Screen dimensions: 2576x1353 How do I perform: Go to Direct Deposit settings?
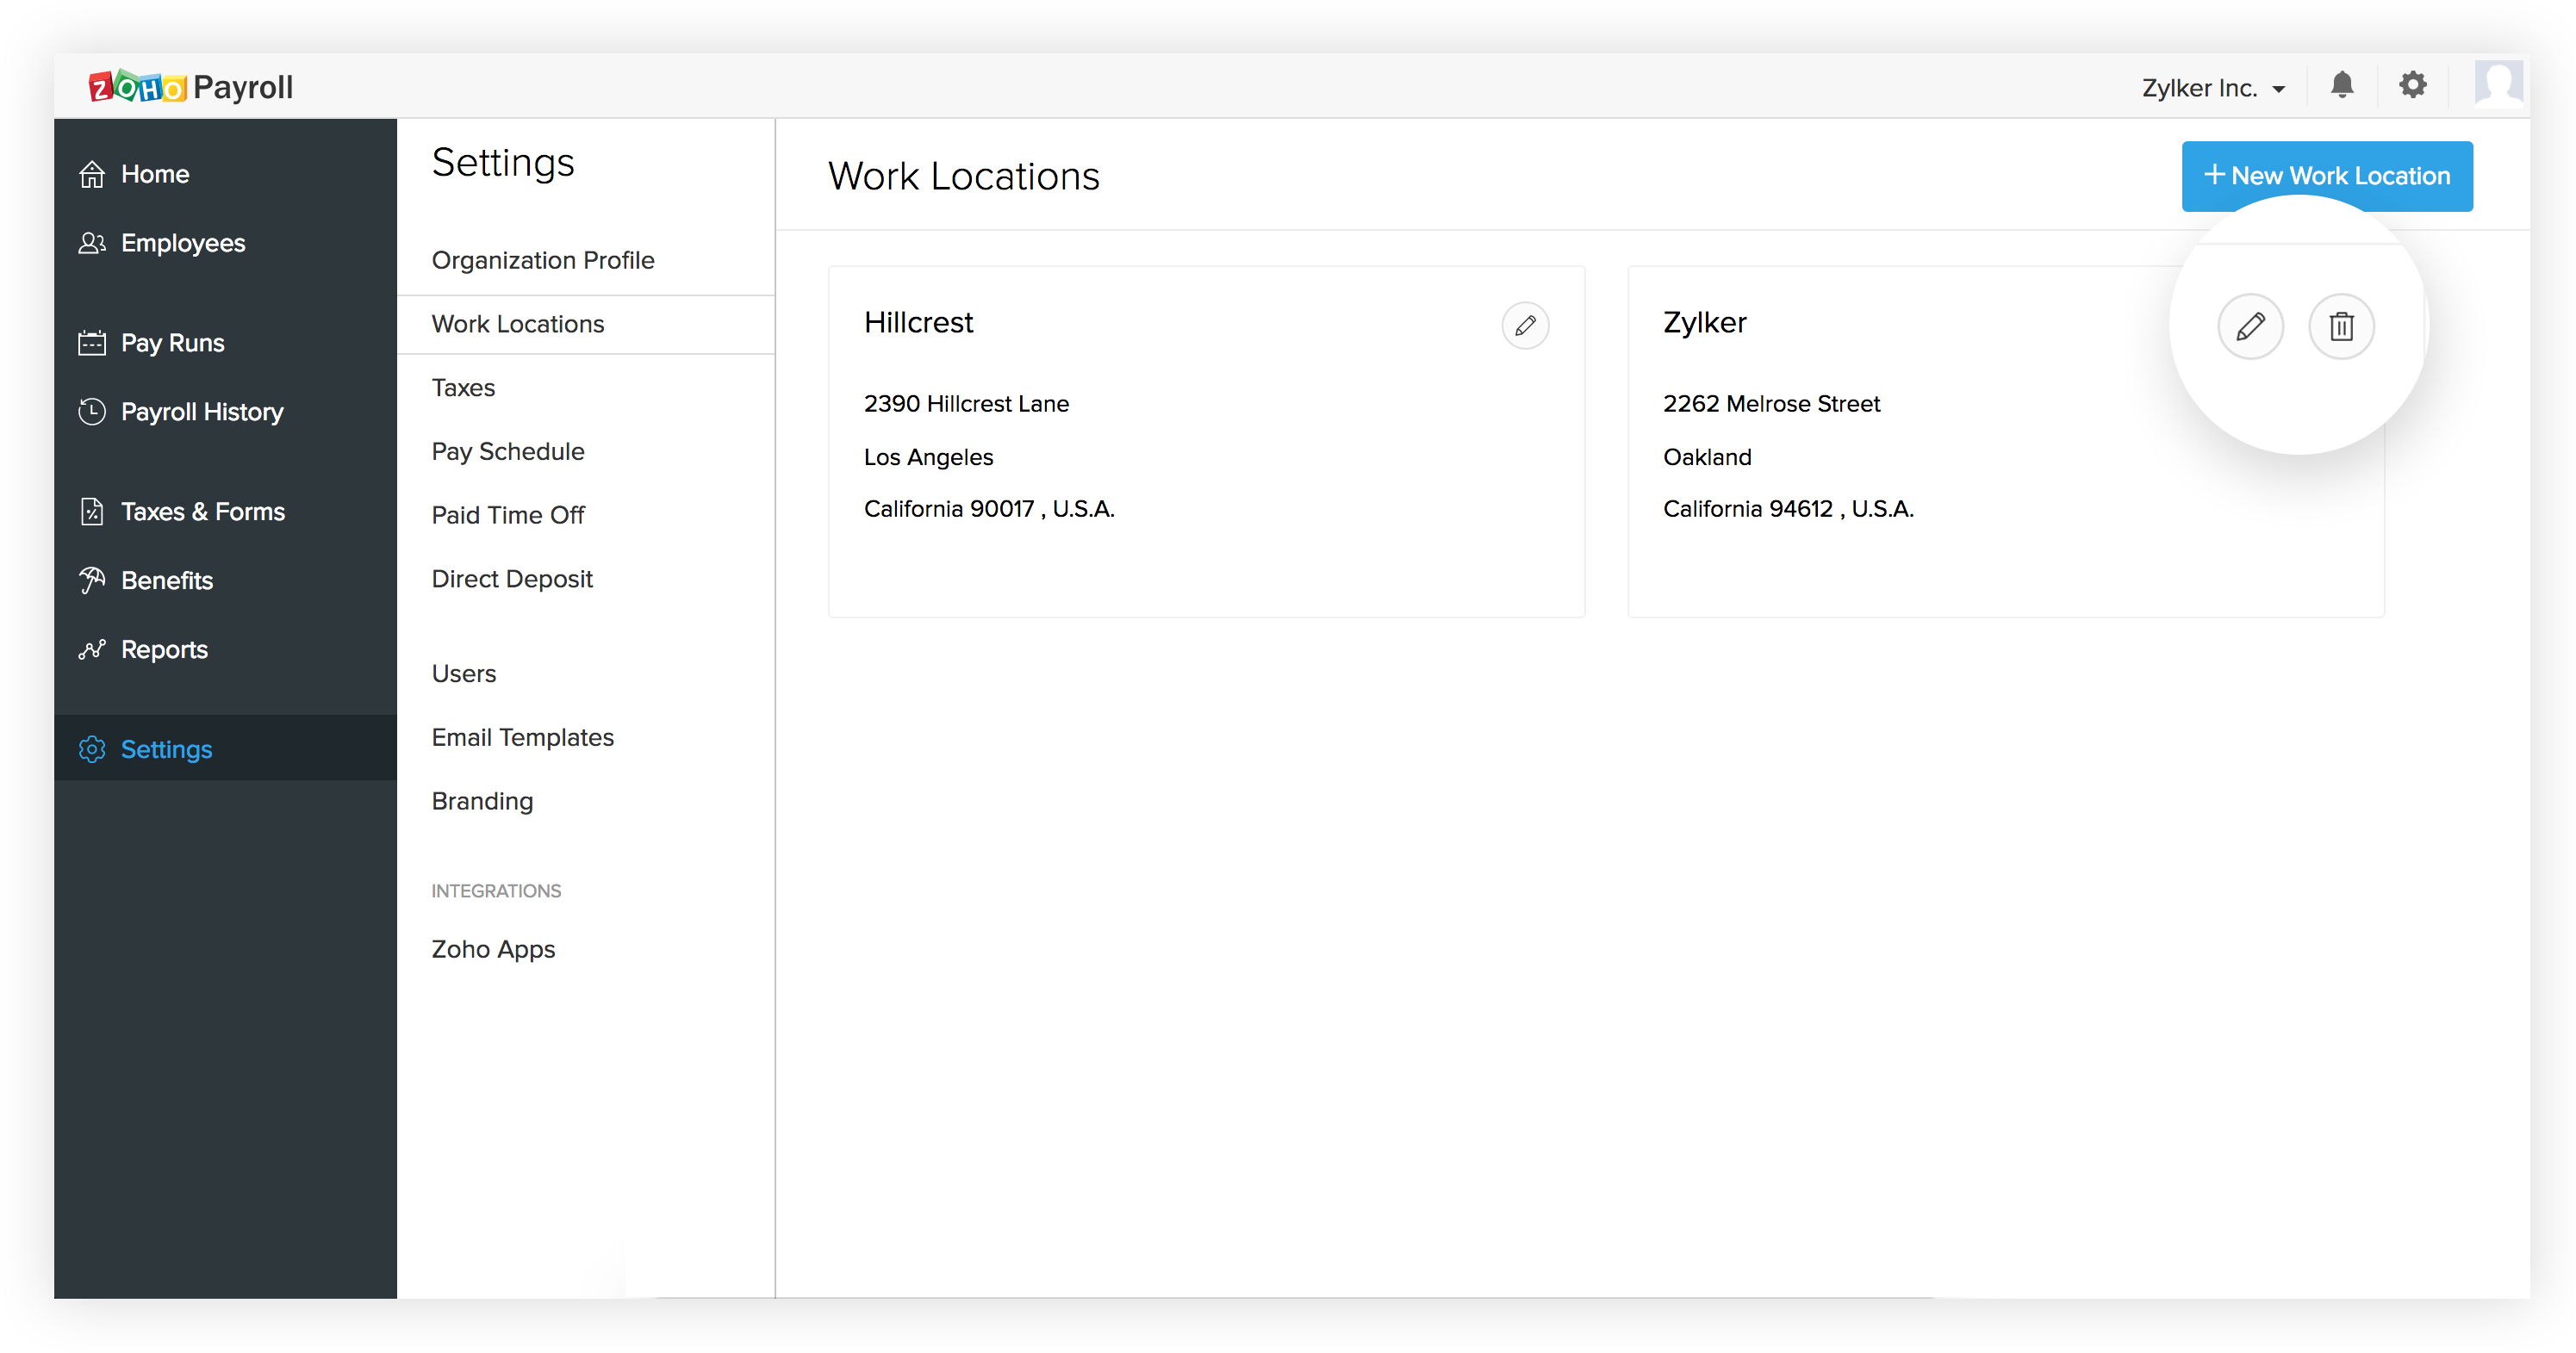coord(512,579)
